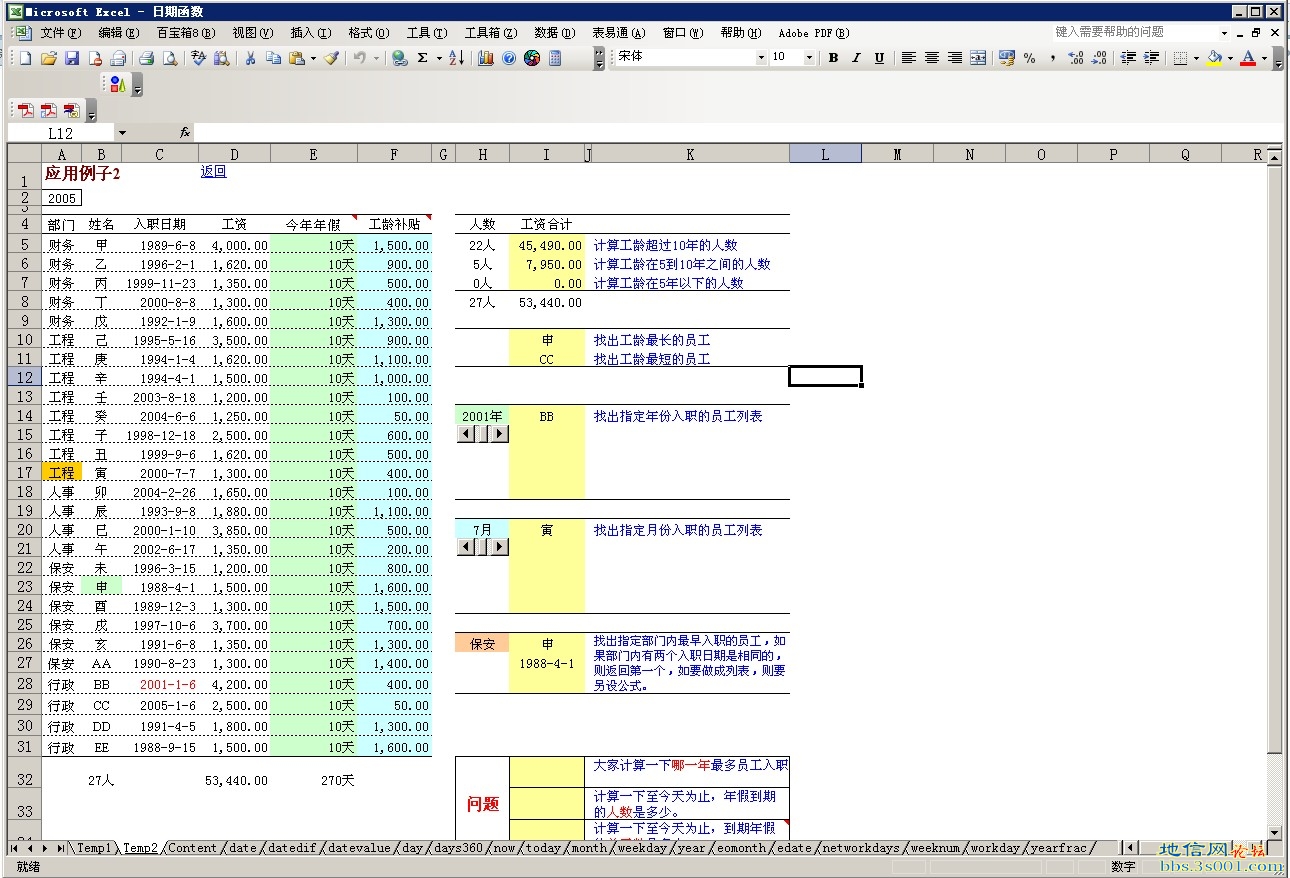The width and height of the screenshot is (1290, 878).
Task: Expand the AutoSum functions arrow
Action: click(439, 58)
